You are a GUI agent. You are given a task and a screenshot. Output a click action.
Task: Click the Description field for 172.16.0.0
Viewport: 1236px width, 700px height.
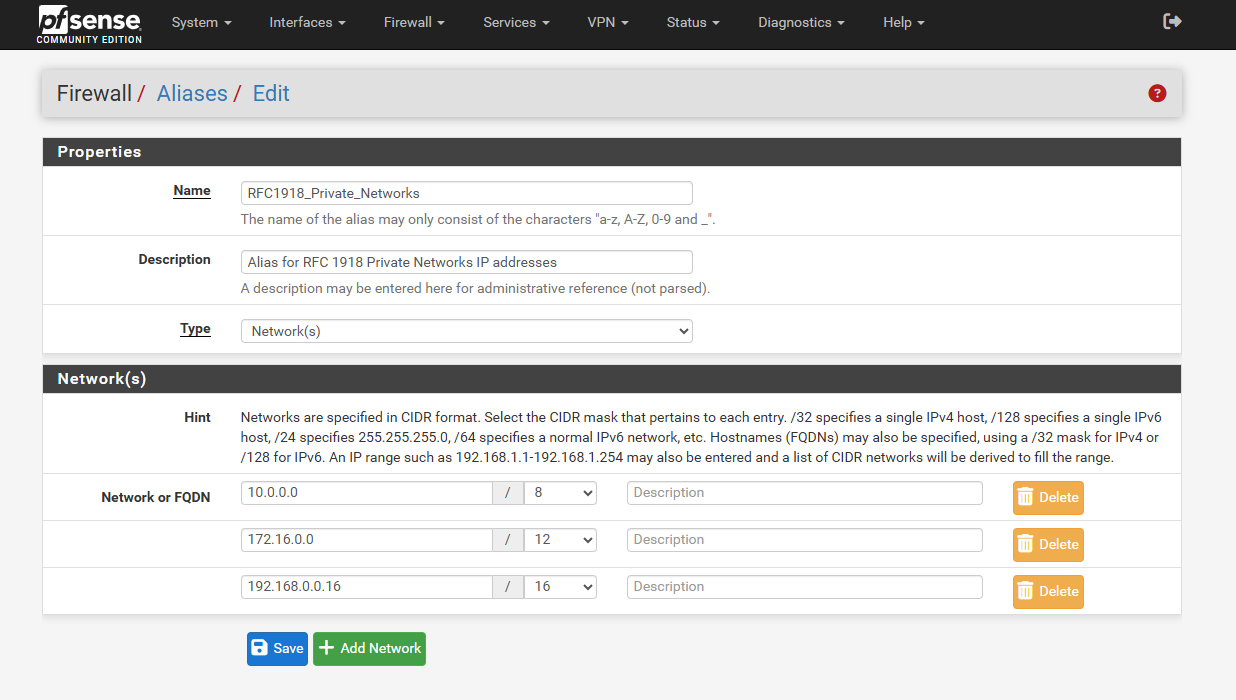click(805, 540)
